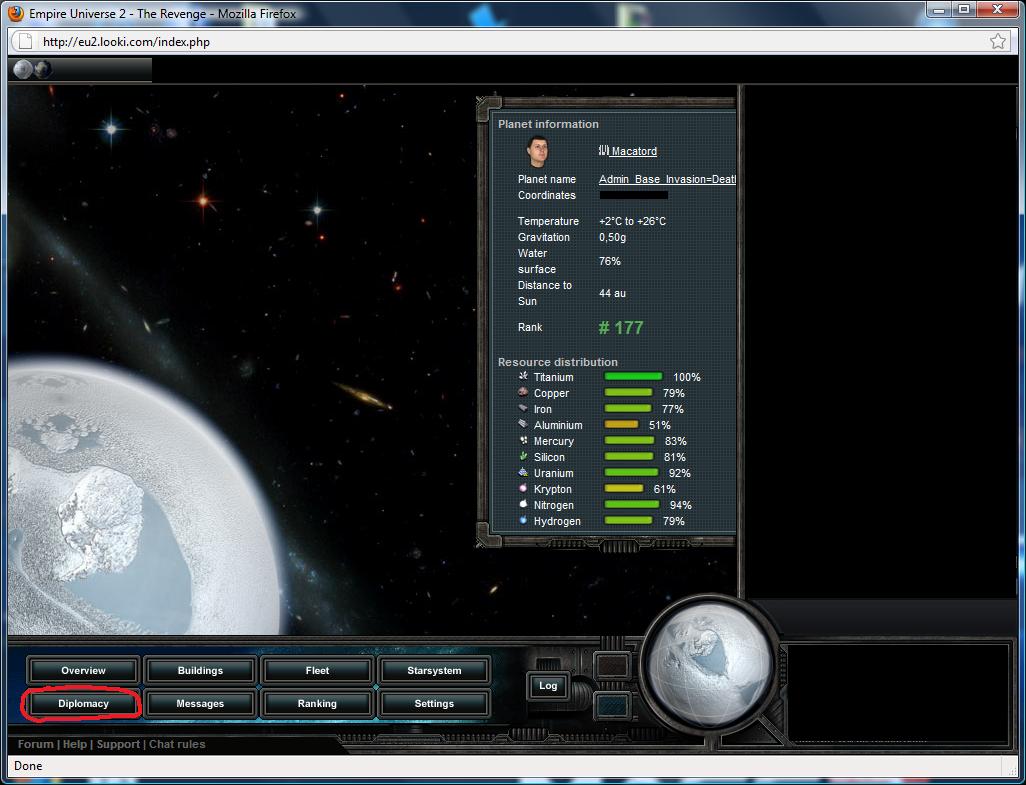This screenshot has width=1026, height=785.
Task: Go to the Fleet section
Action: tap(317, 671)
